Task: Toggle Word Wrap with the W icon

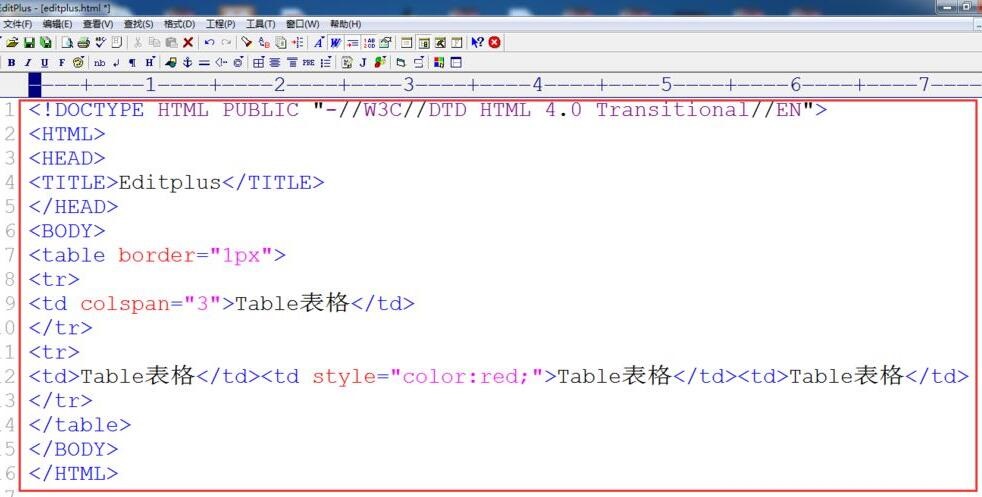Action: (x=335, y=43)
